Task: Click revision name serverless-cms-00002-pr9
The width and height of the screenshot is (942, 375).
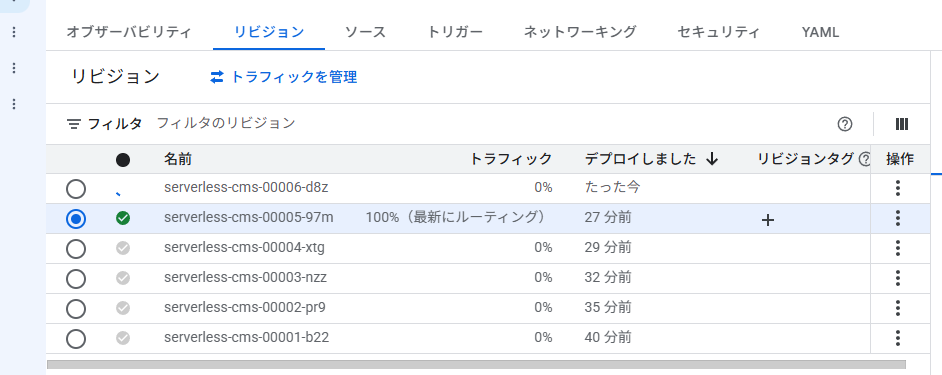Action: 245,307
